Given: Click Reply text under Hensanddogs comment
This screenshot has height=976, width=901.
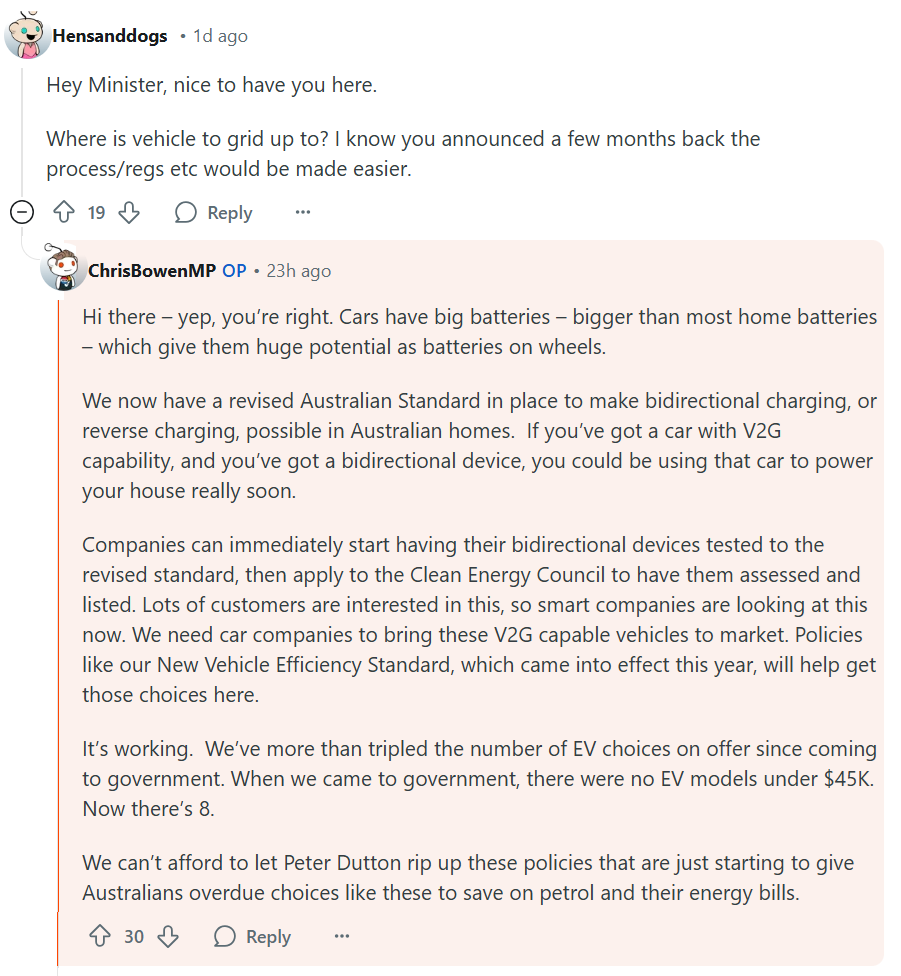Looking at the screenshot, I should [x=230, y=213].
